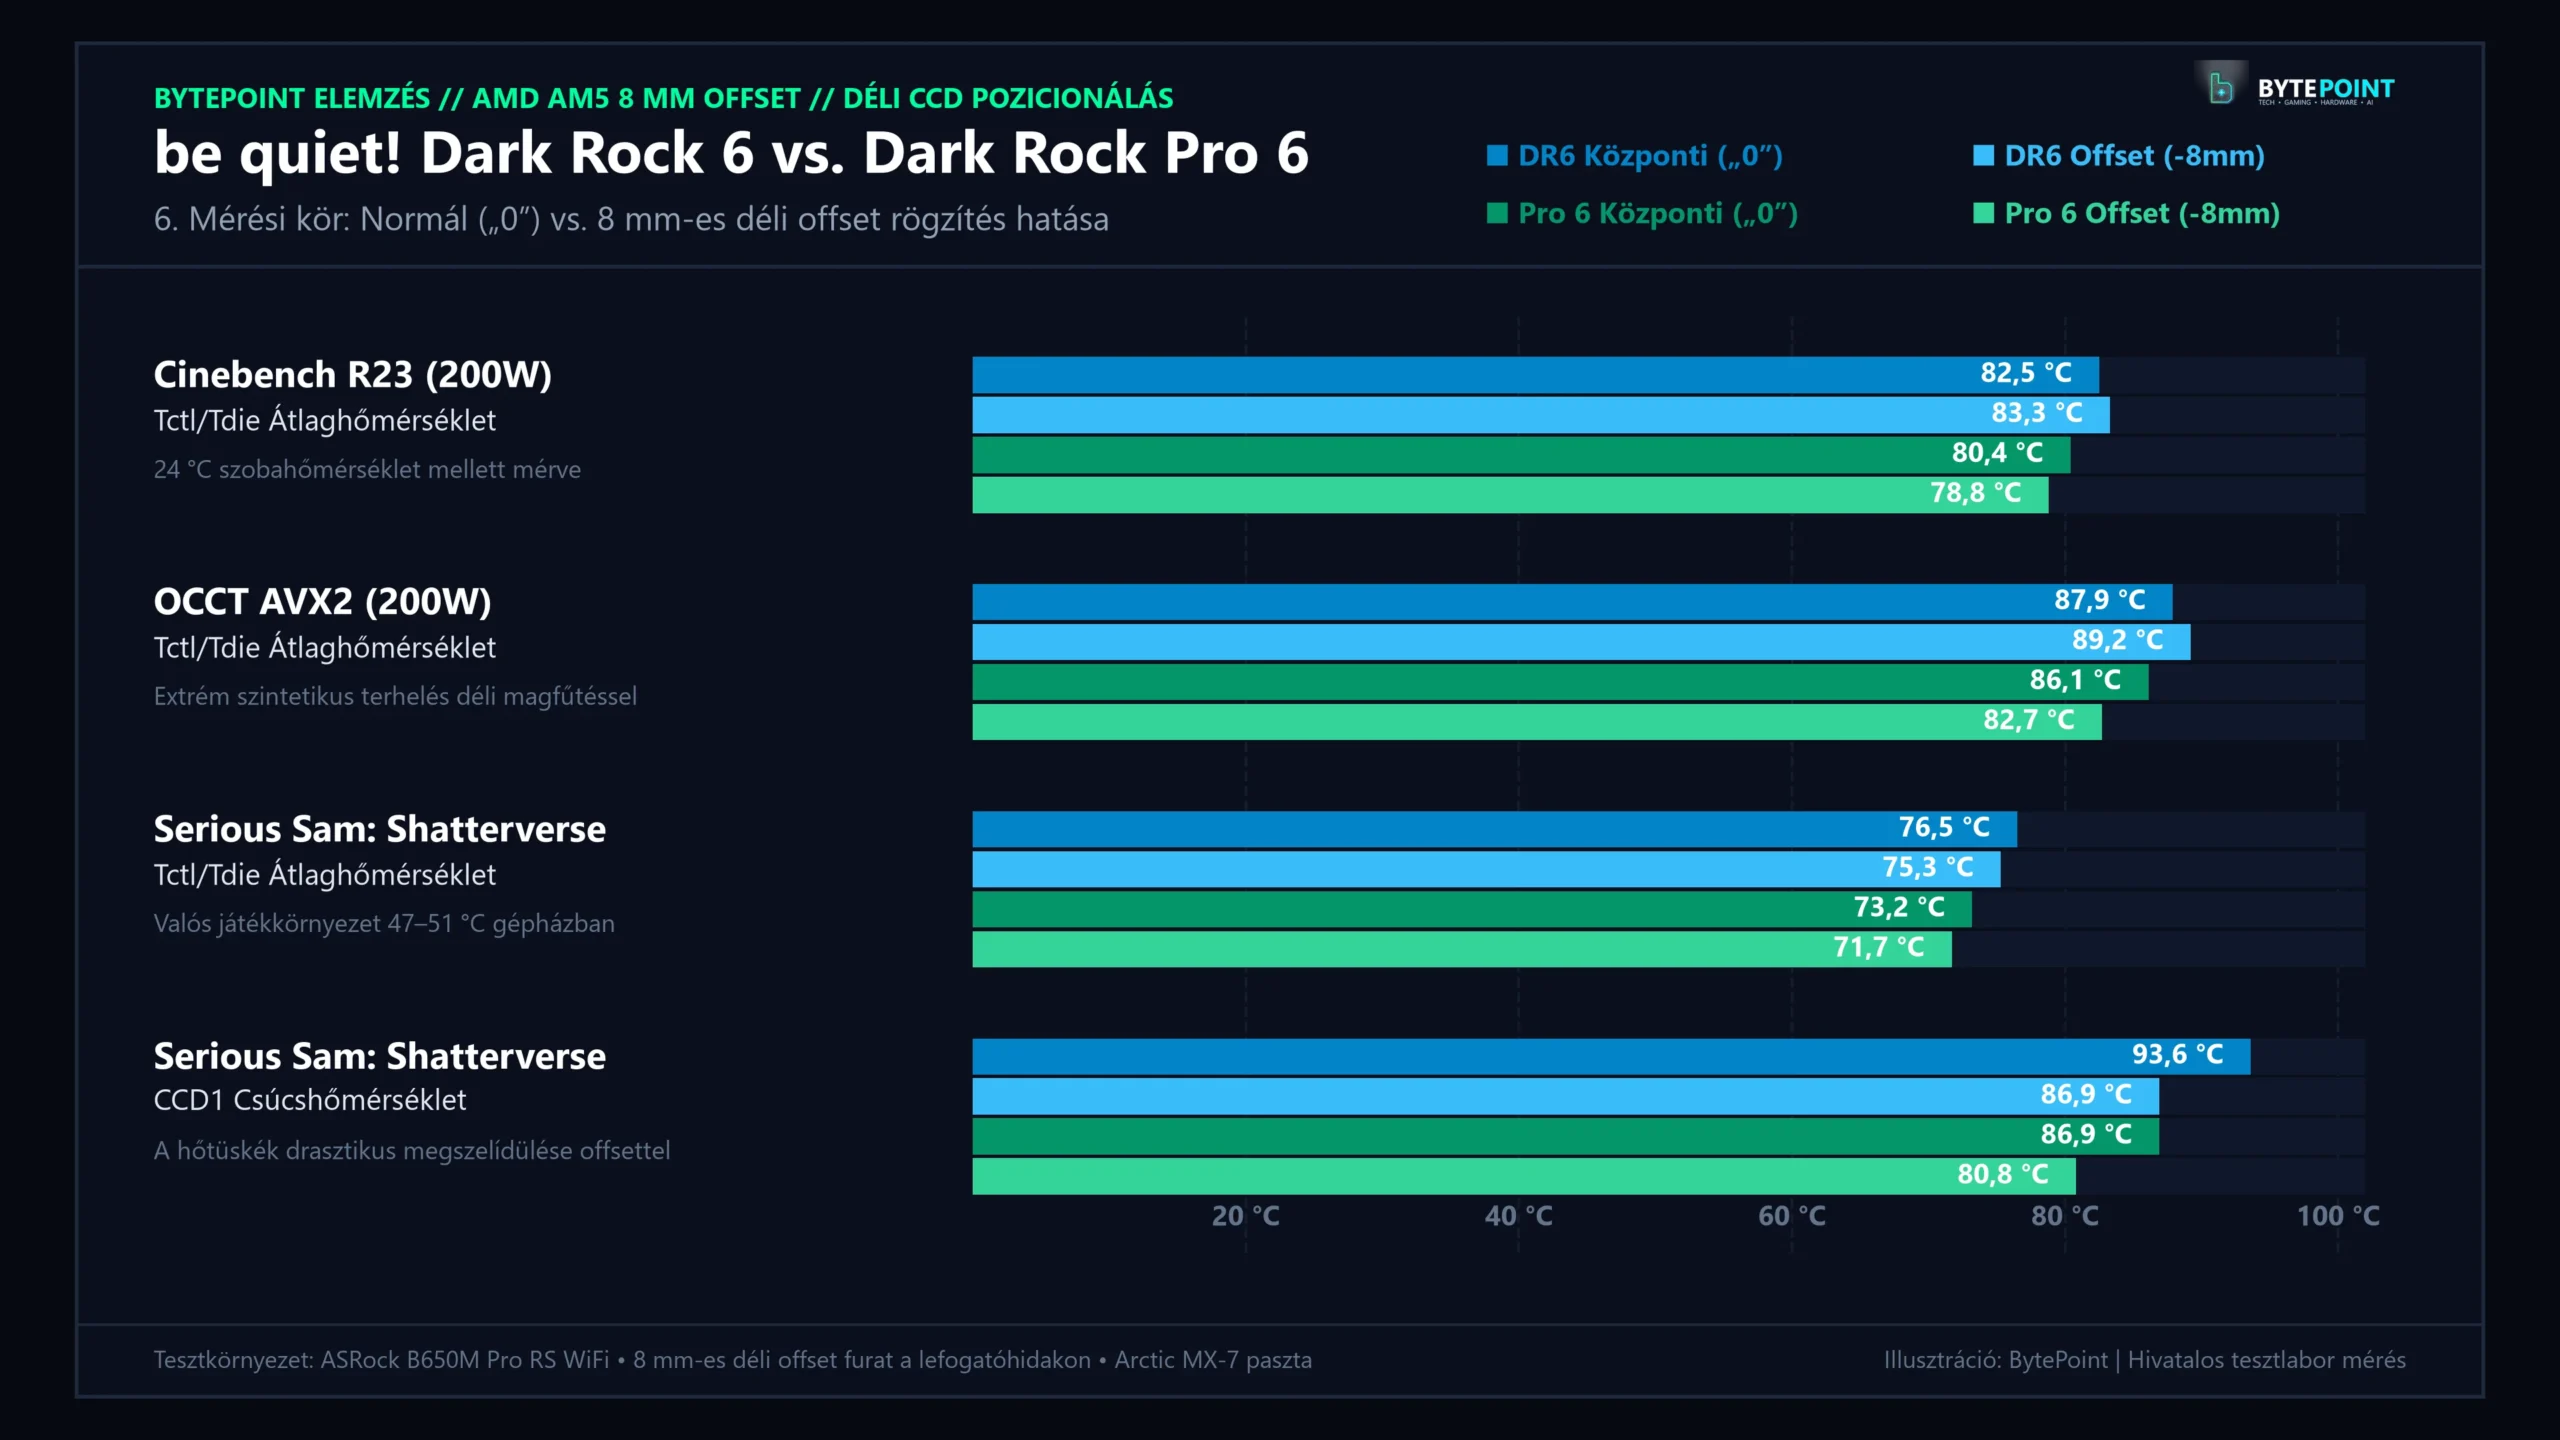
Task: Click the 87,9 °C bar in OCCT
Action: 1572,602
